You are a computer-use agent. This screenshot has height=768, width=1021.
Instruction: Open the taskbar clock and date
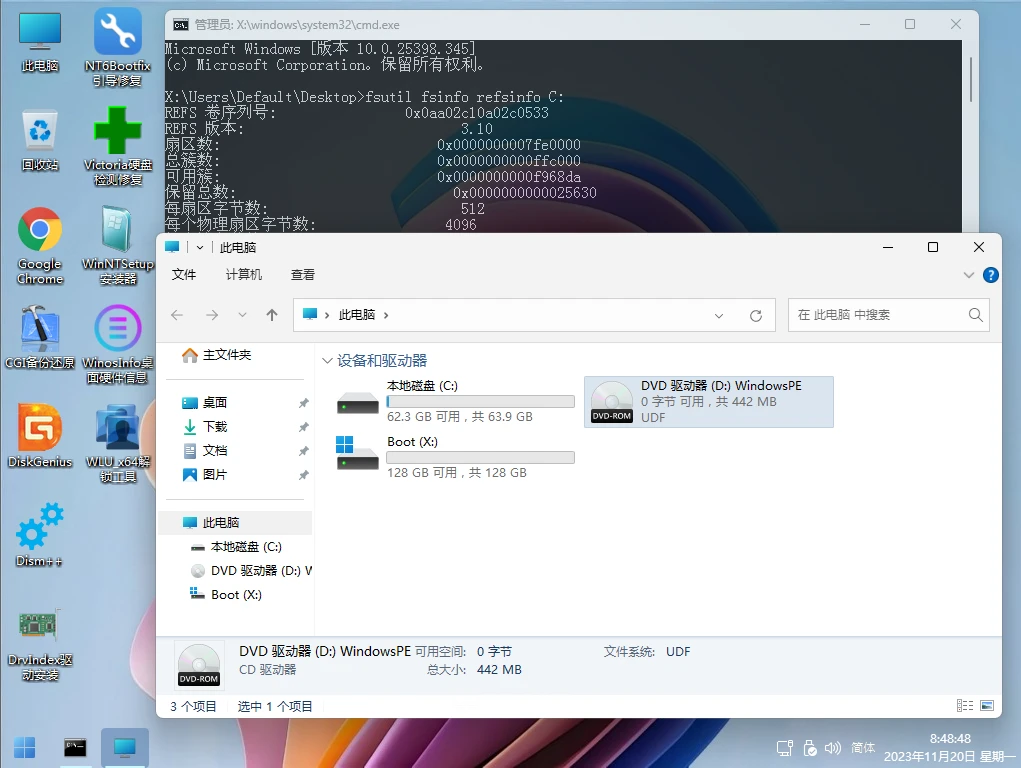(949, 747)
